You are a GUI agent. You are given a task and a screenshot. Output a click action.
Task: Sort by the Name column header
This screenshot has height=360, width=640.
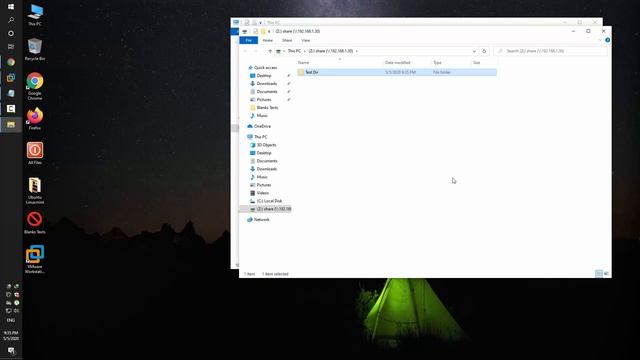coord(303,62)
